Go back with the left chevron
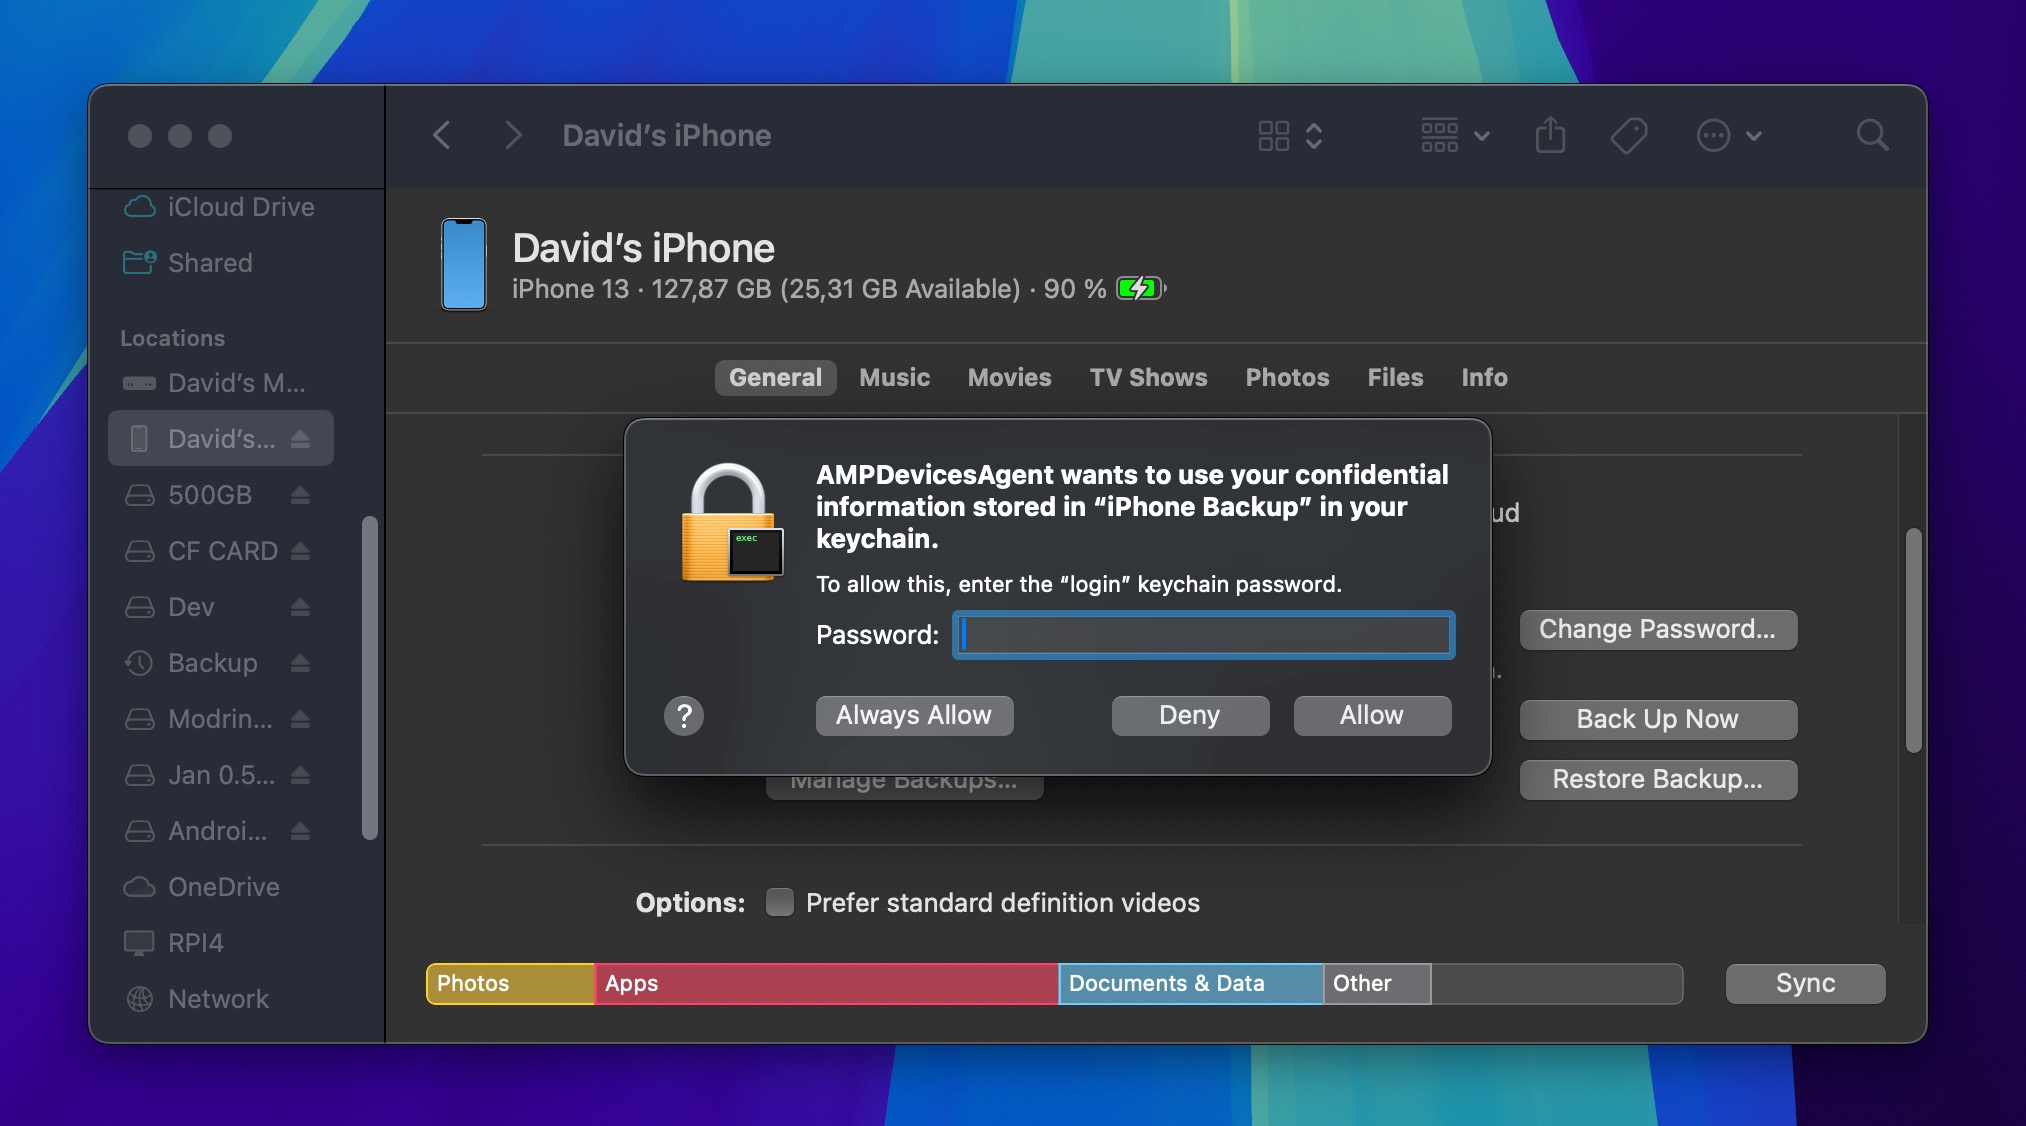This screenshot has width=2026, height=1126. tap(442, 135)
